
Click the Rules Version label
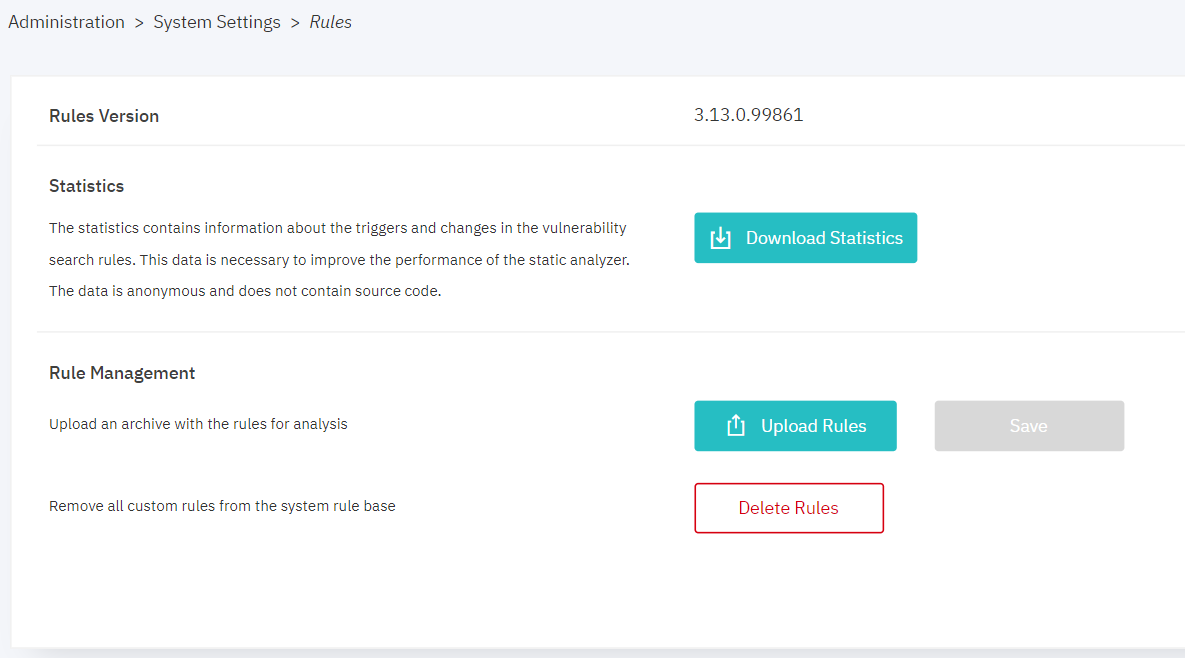(104, 116)
